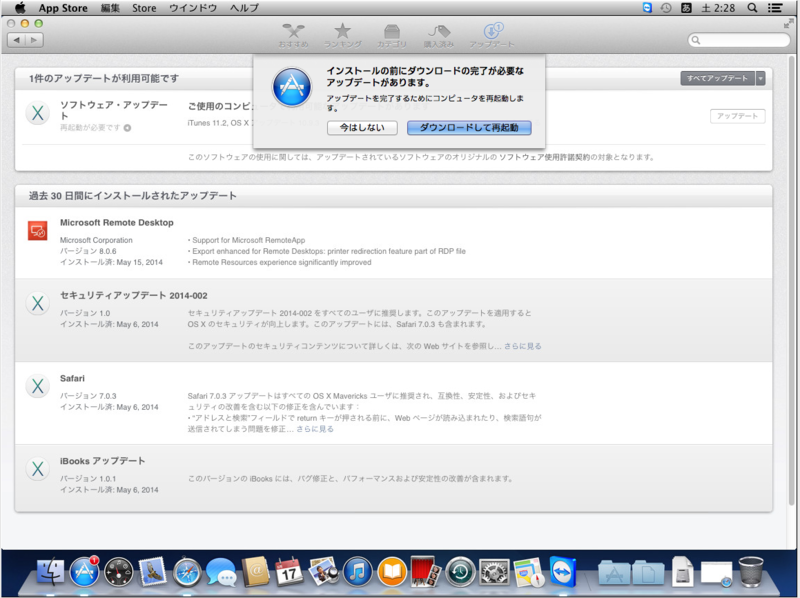Click the セキュリティアップデート 2014-002 title
The width and height of the screenshot is (800, 598).
pos(134,295)
